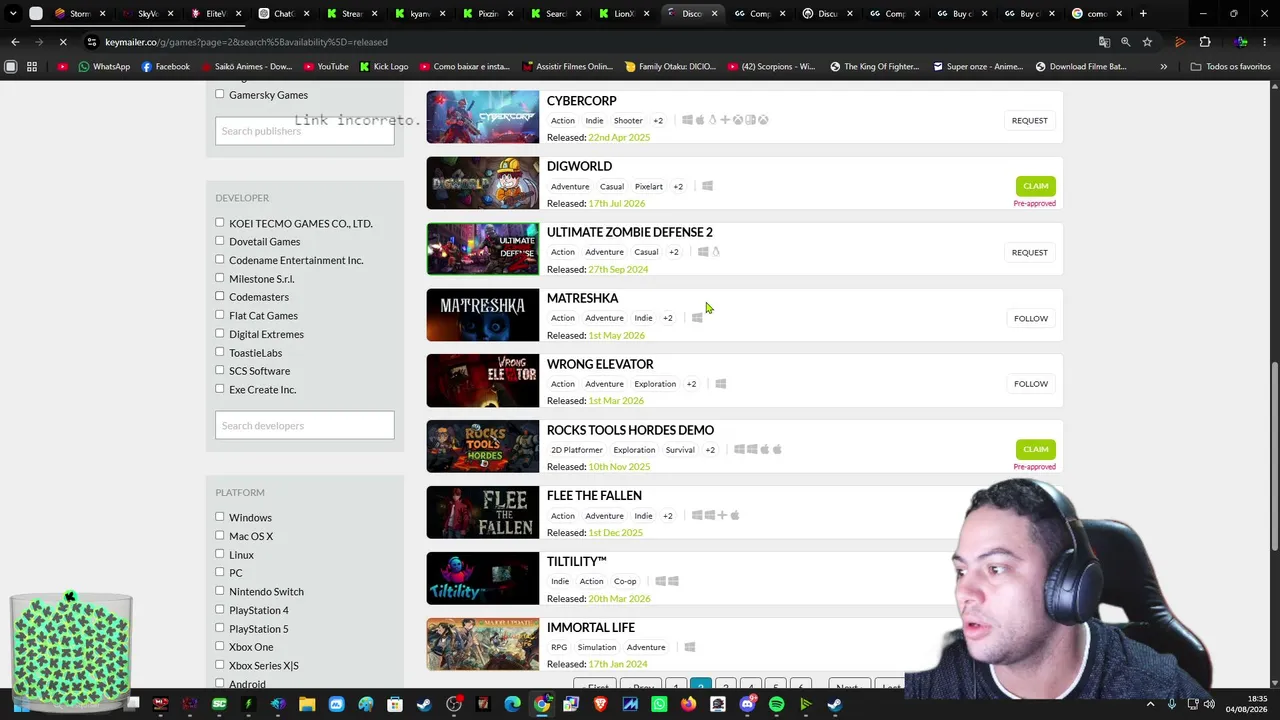Viewport: 1280px width, 720px height.
Task: Open the apps grid in bookmarks bar
Action: click(32, 67)
